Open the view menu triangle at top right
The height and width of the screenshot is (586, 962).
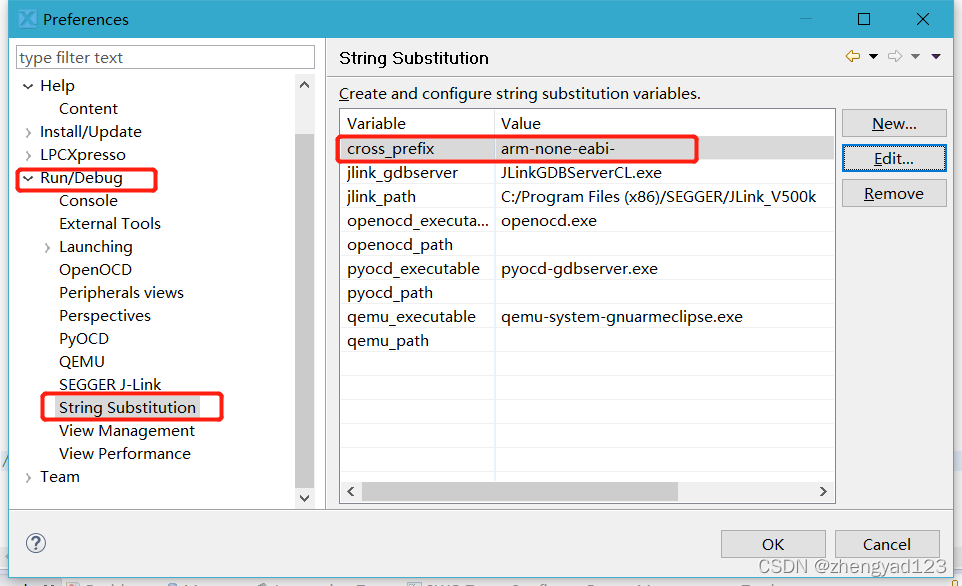click(936, 57)
